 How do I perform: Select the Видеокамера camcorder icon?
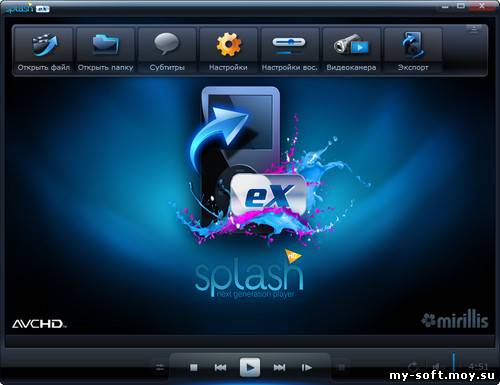[x=351, y=50]
